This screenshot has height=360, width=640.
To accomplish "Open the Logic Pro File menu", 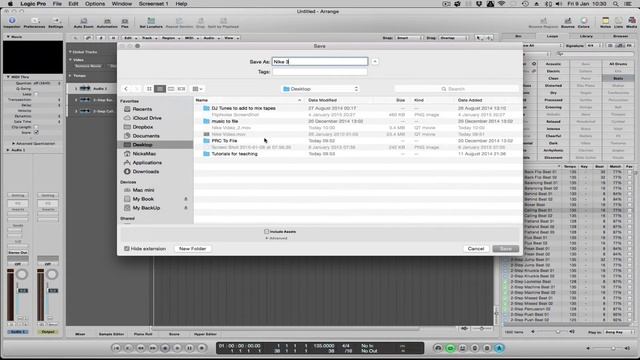I will (57, 4).
